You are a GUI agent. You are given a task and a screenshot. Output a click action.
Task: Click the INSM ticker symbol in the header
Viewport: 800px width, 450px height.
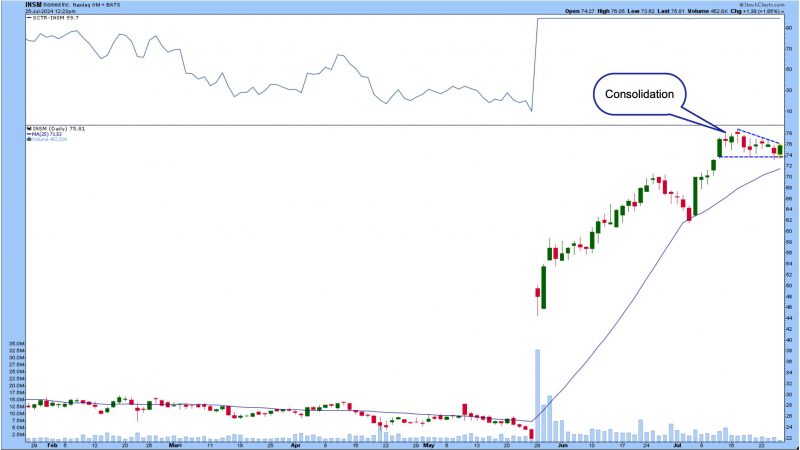click(33, 5)
